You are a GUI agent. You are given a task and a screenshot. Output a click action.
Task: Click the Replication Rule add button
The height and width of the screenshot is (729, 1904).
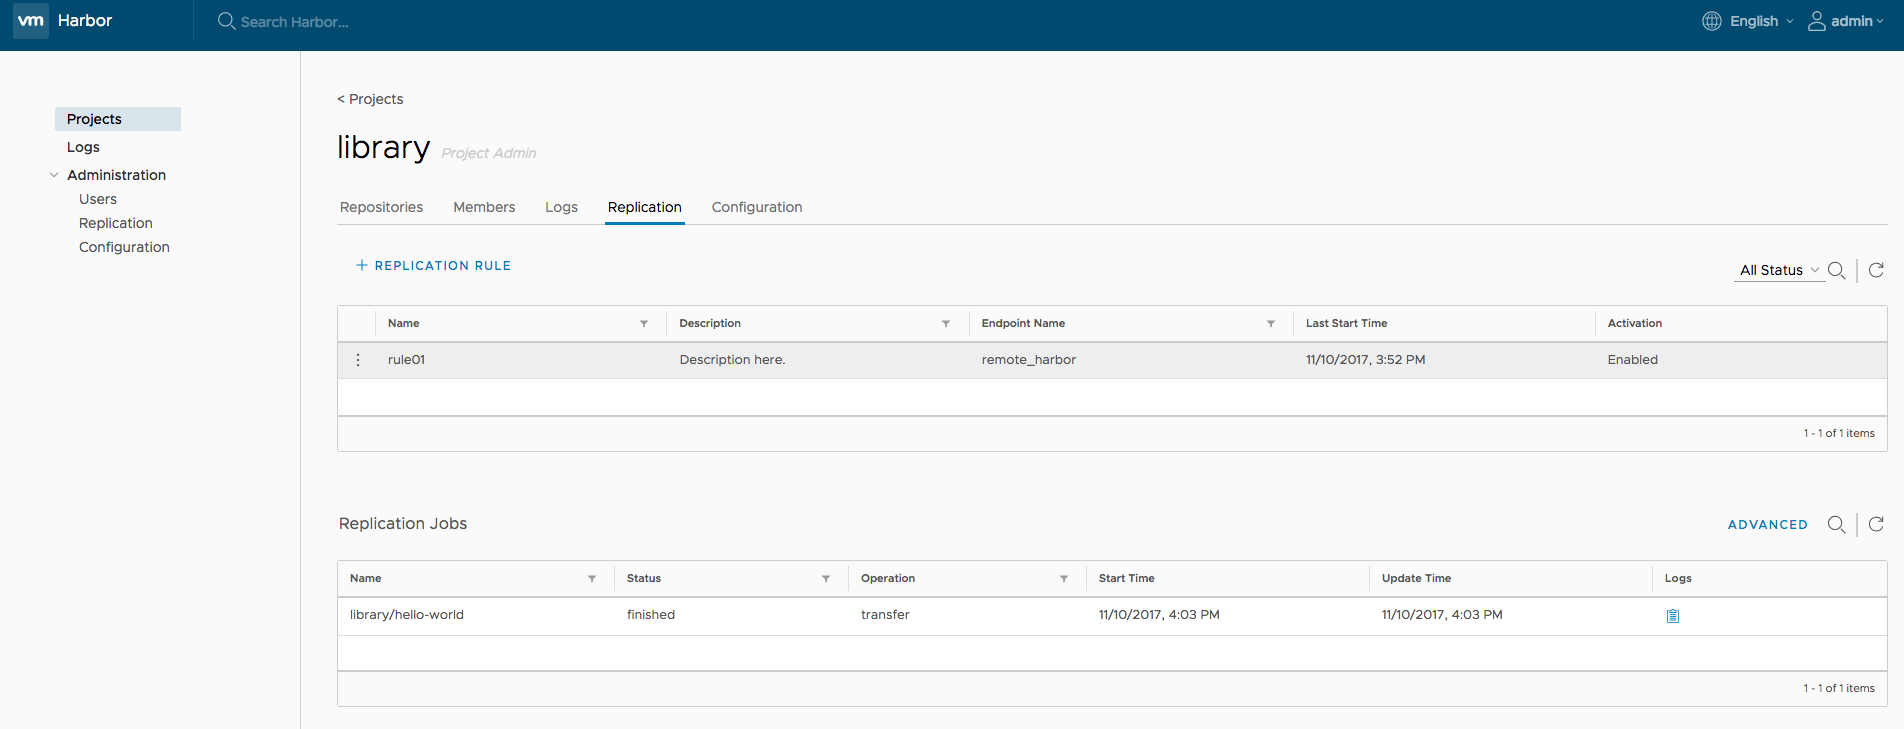tap(433, 265)
